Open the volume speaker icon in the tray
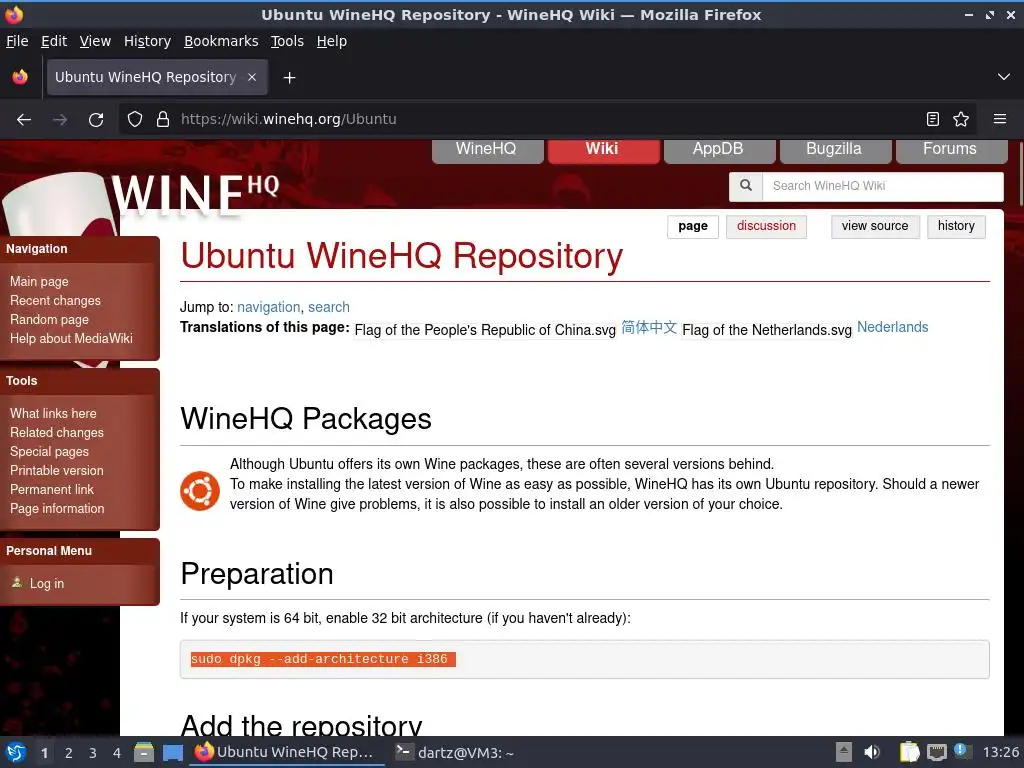Image resolution: width=1024 pixels, height=768 pixels. (872, 753)
